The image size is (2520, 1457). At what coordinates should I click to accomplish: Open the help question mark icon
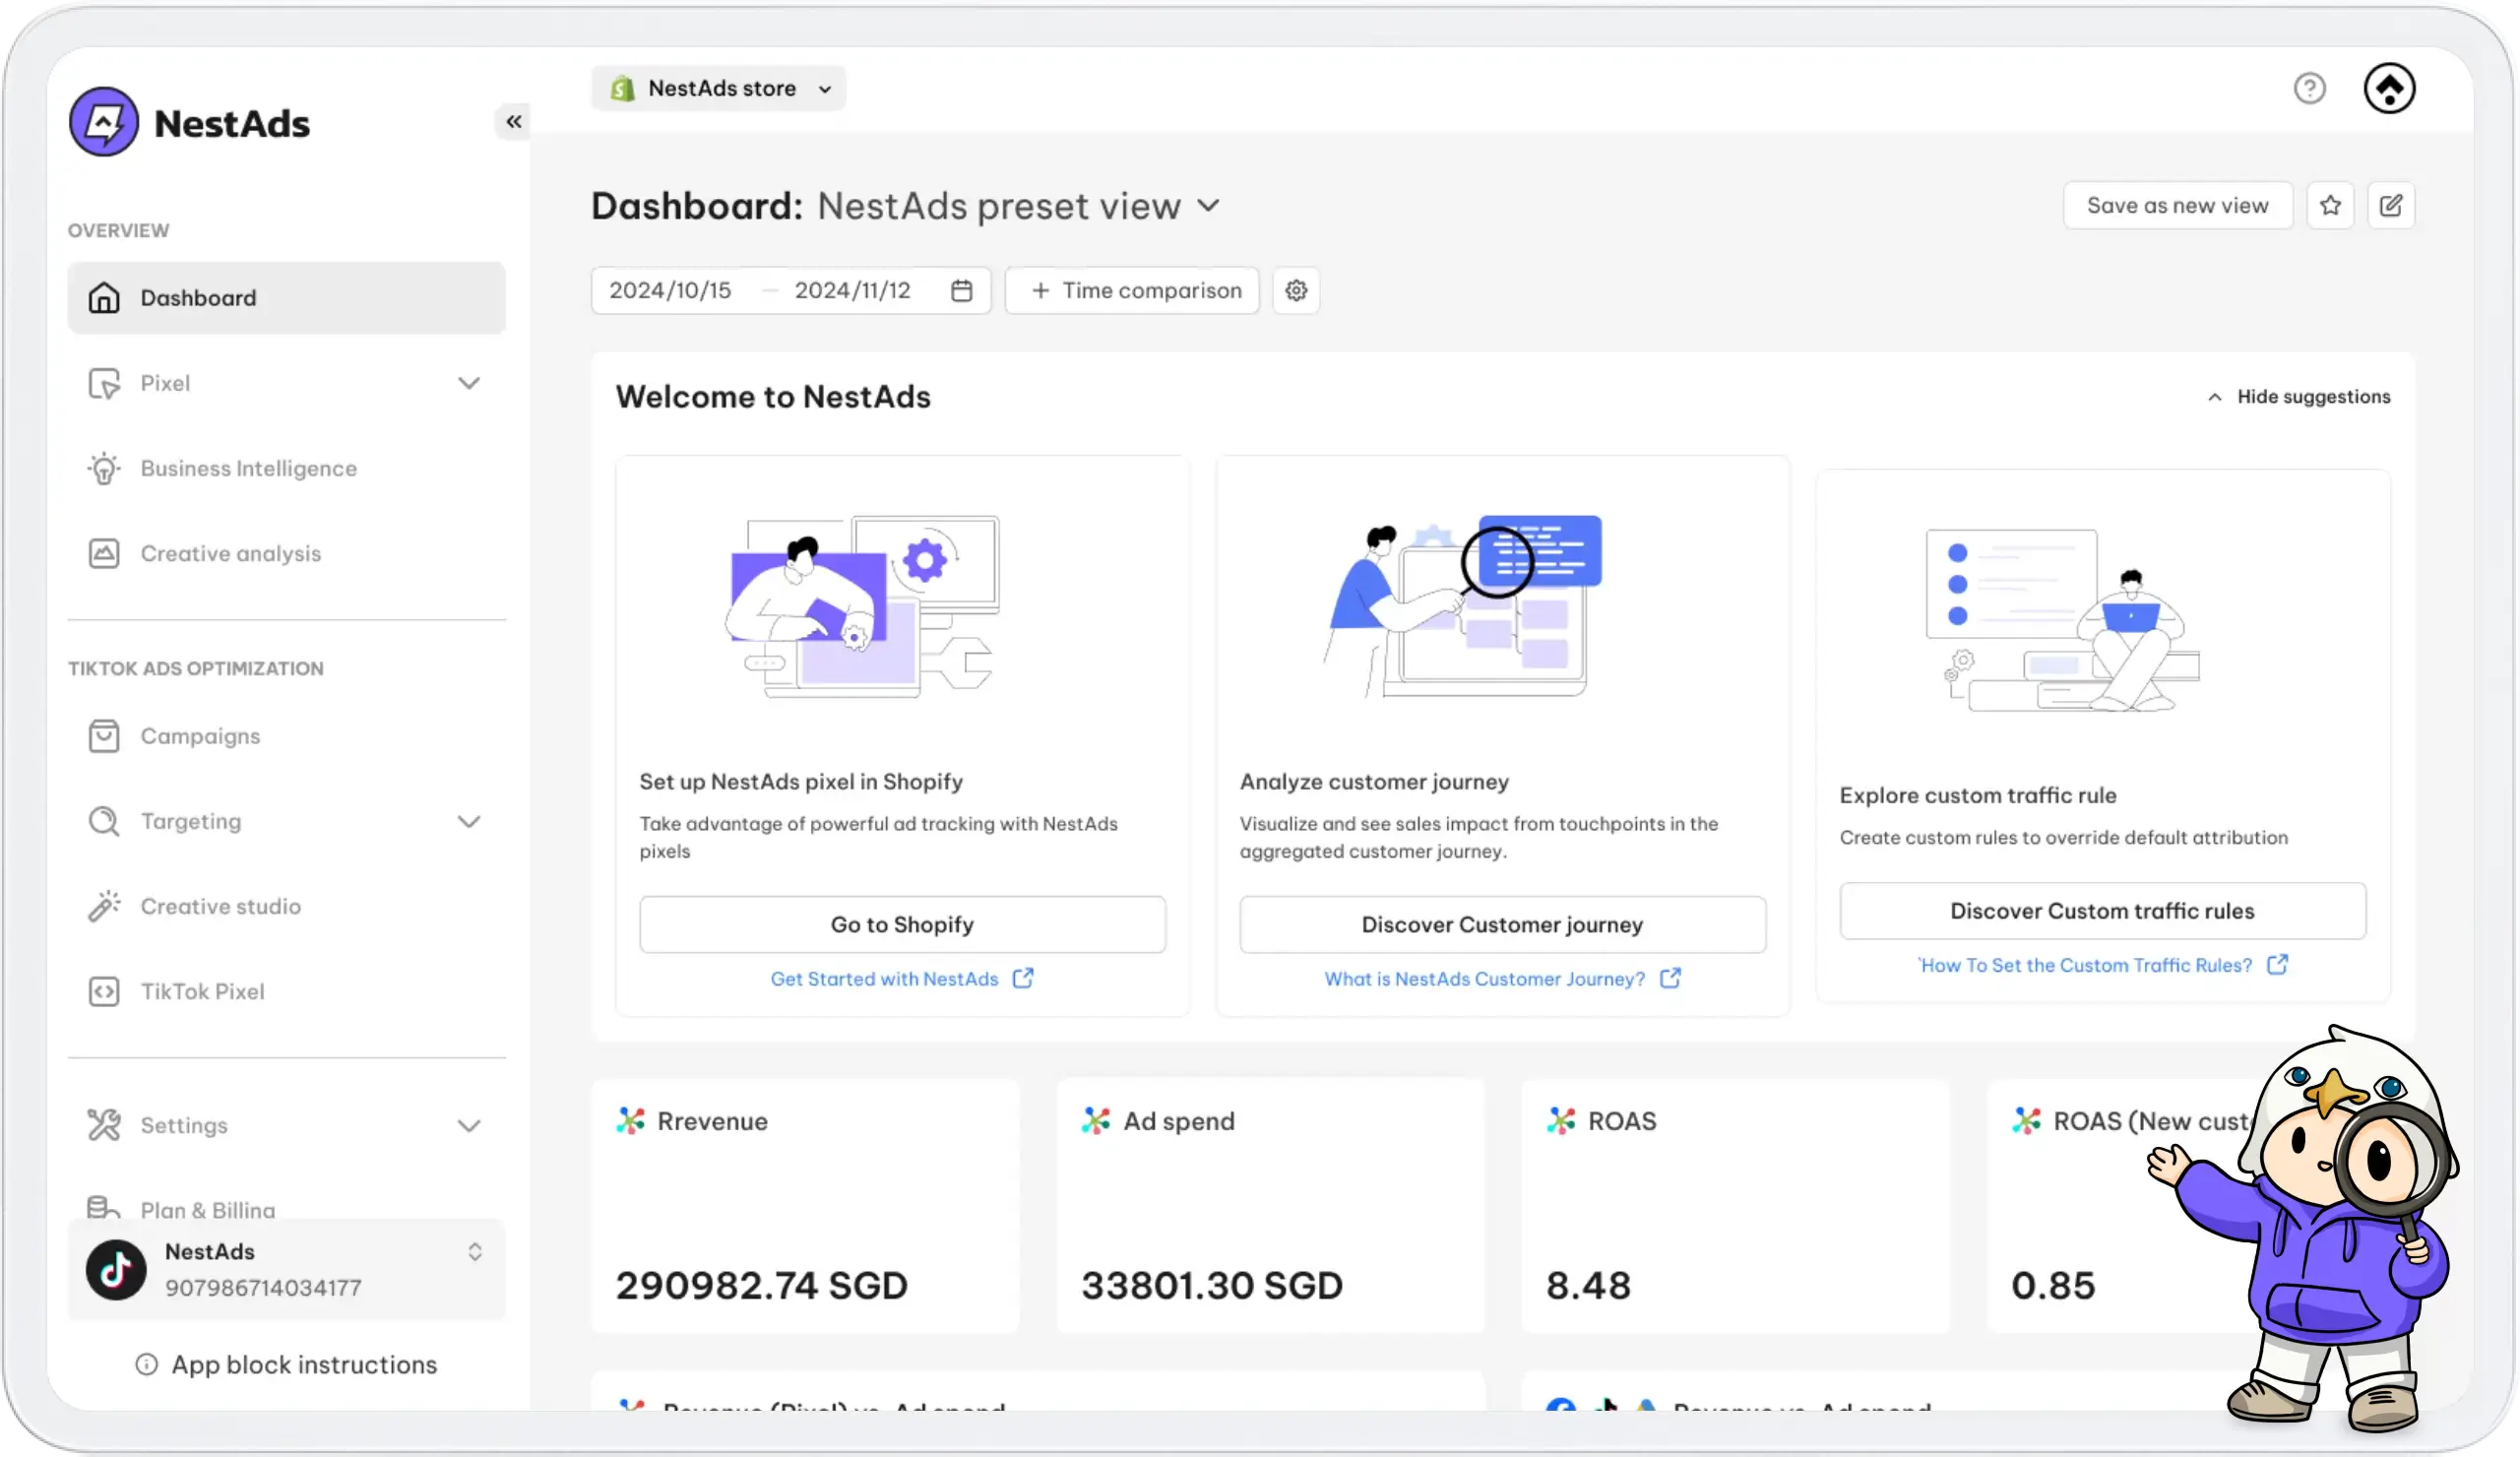click(x=2309, y=88)
